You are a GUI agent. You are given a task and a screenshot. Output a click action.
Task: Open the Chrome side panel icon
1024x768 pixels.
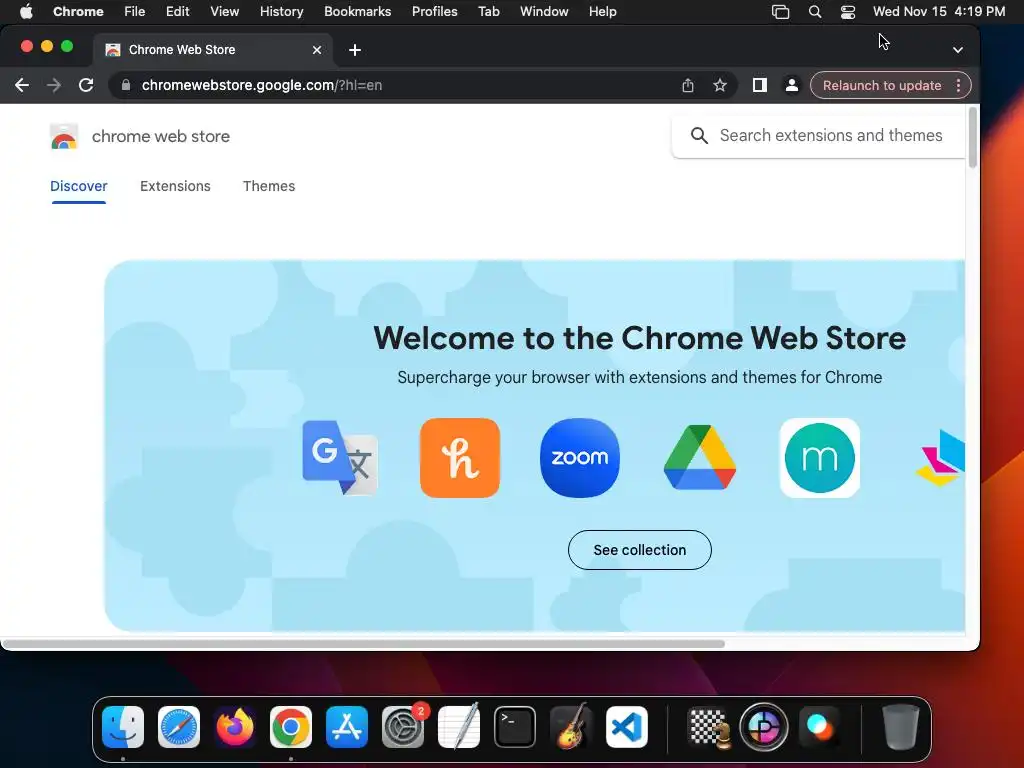click(760, 85)
